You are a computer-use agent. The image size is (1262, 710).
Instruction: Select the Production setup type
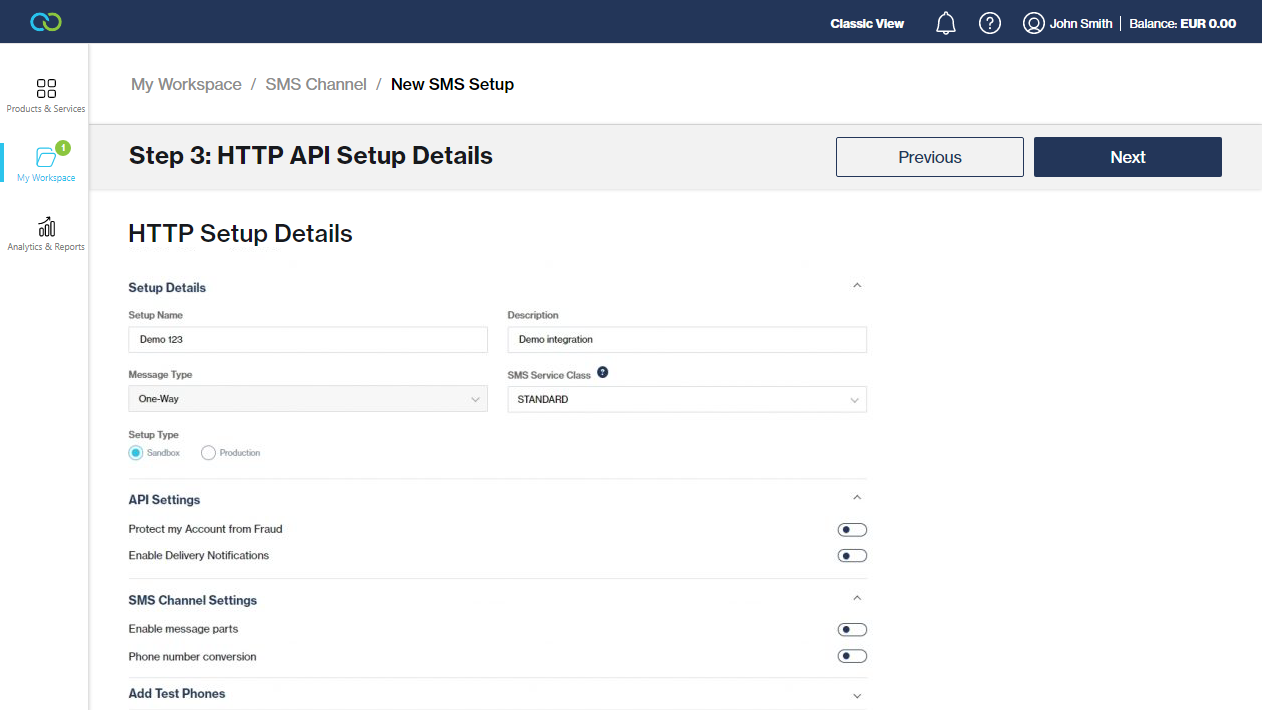coord(208,453)
